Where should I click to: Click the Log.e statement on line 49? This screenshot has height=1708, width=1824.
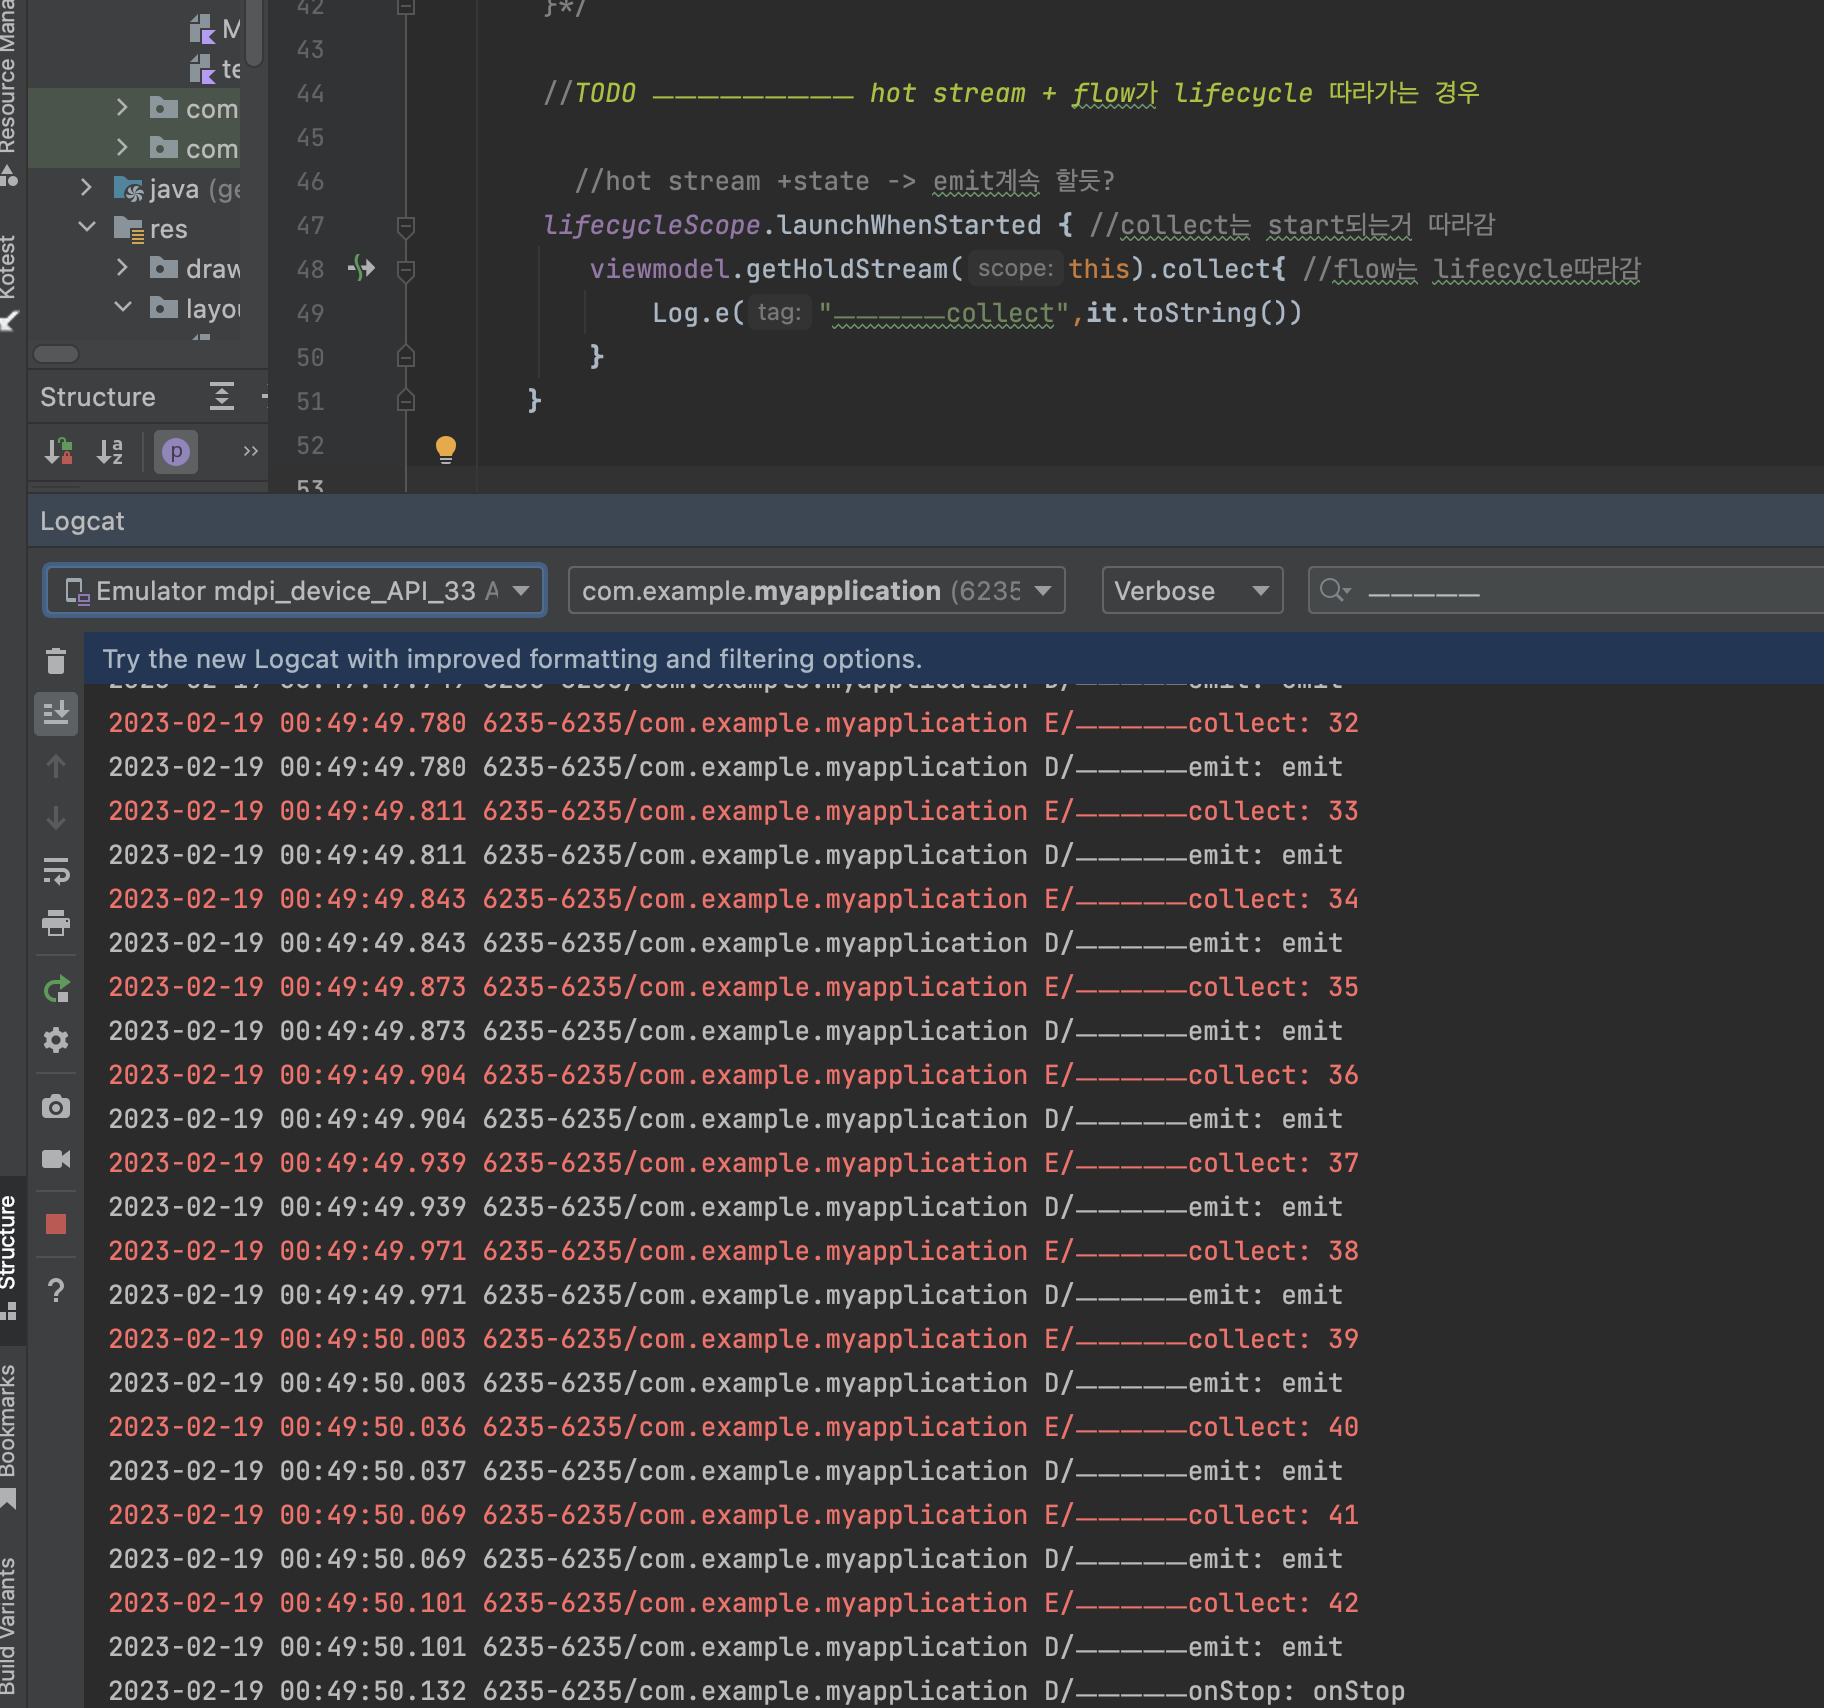click(977, 313)
